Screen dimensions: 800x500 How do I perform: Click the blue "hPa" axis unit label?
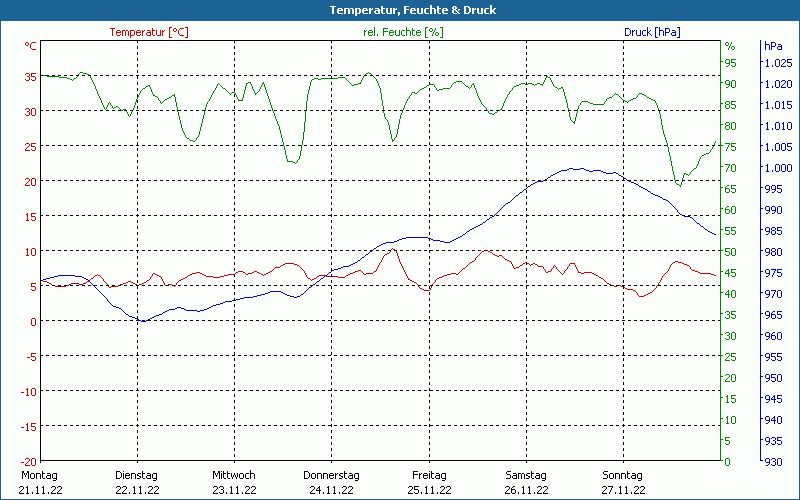click(773, 46)
